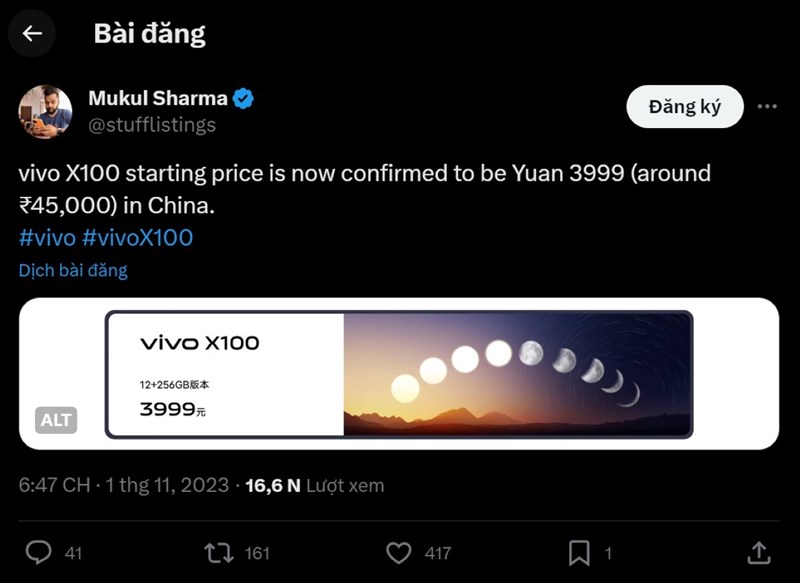This screenshot has width=800, height=583.
Task: Click the @stufflistings handle
Action: click(152, 125)
